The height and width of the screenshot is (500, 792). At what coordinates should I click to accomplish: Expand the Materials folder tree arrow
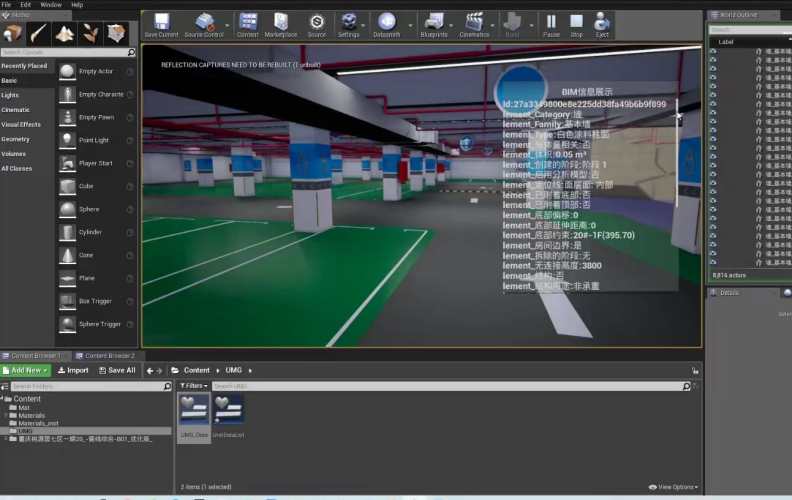point(6,416)
